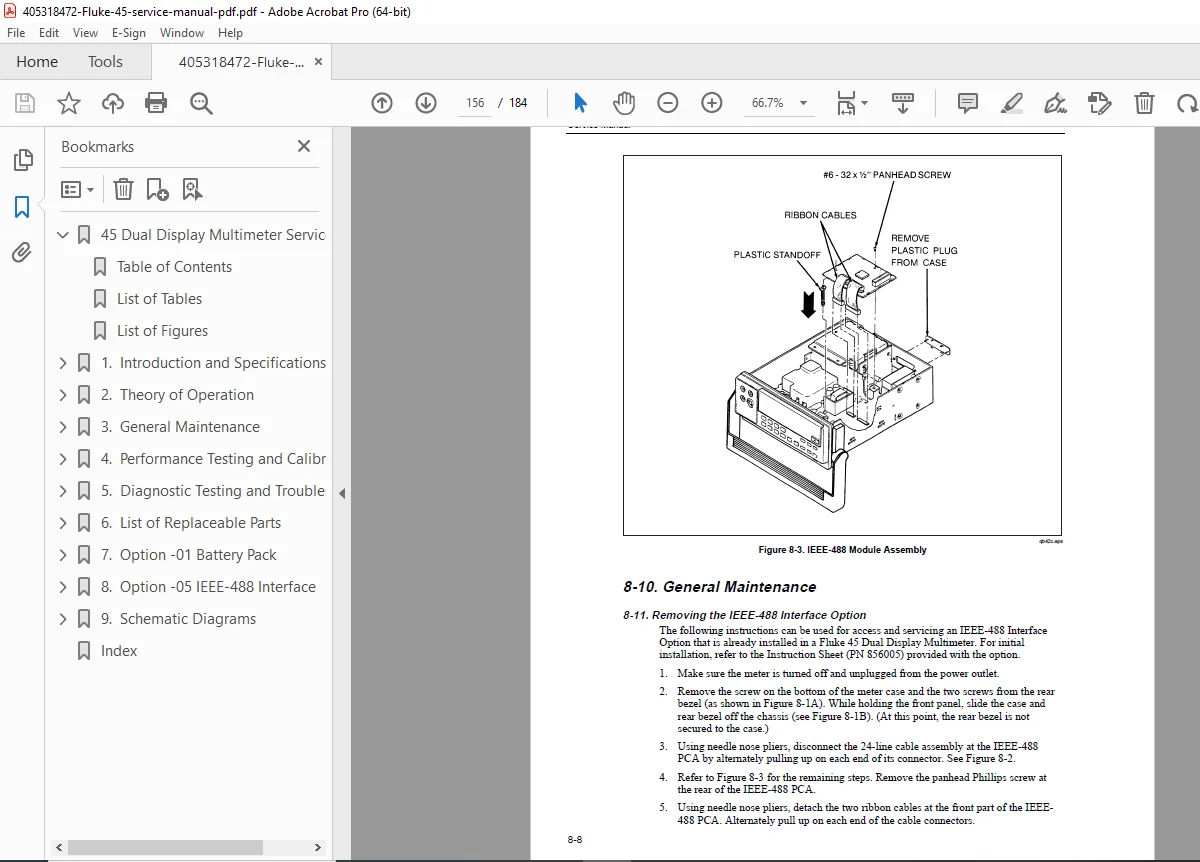Switch to the Home tab
Image resolution: width=1200 pixels, height=862 pixels.
pyautogui.click(x=37, y=62)
